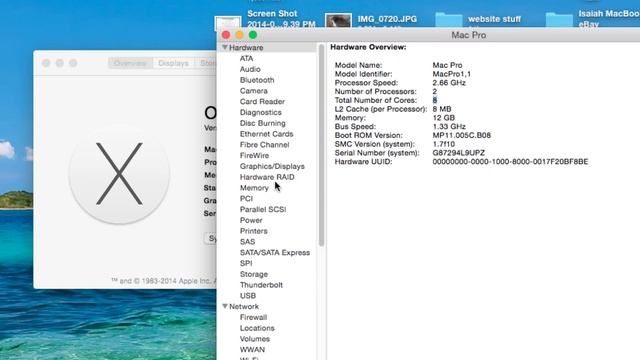Image resolution: width=640 pixels, height=360 pixels.
Task: Click the OS X logo in About window
Action: (119, 173)
